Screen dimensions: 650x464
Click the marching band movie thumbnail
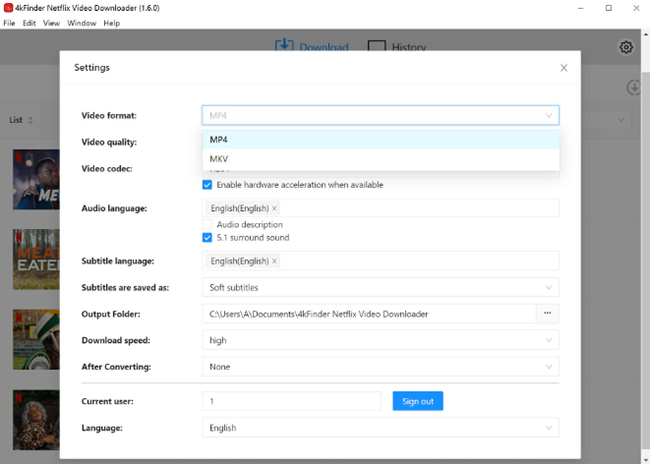[36, 340]
